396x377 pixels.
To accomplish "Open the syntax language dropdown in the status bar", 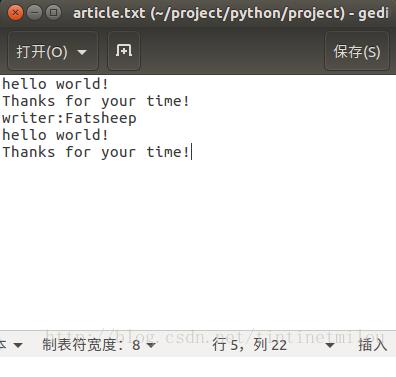I will click(11, 345).
